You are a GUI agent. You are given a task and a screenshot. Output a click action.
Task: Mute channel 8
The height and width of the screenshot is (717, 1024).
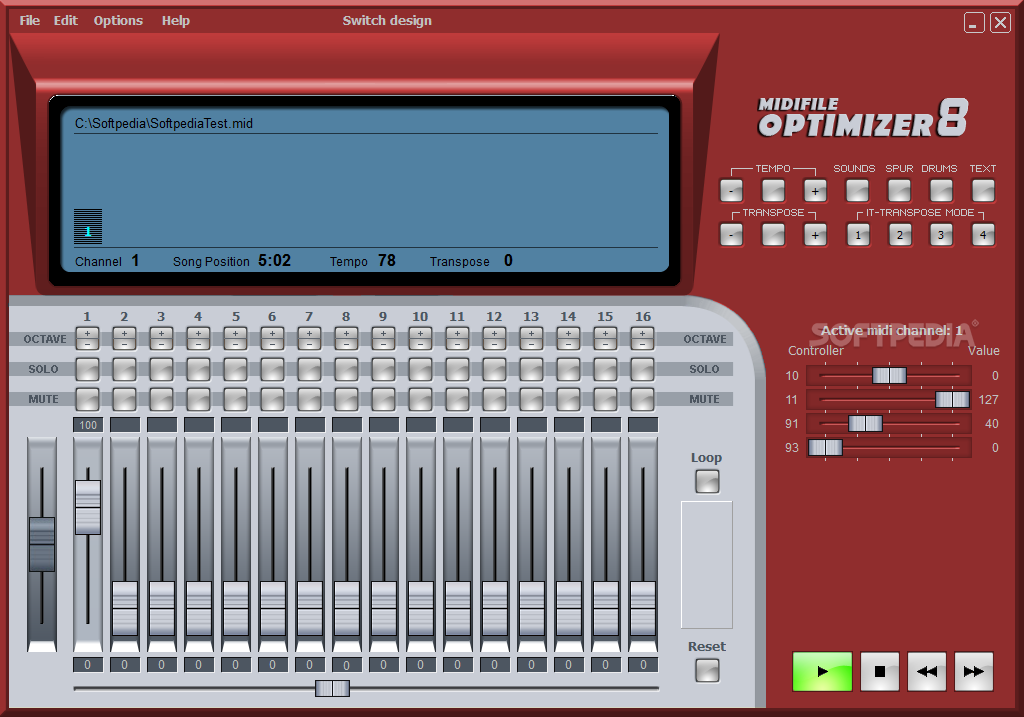[x=347, y=399]
